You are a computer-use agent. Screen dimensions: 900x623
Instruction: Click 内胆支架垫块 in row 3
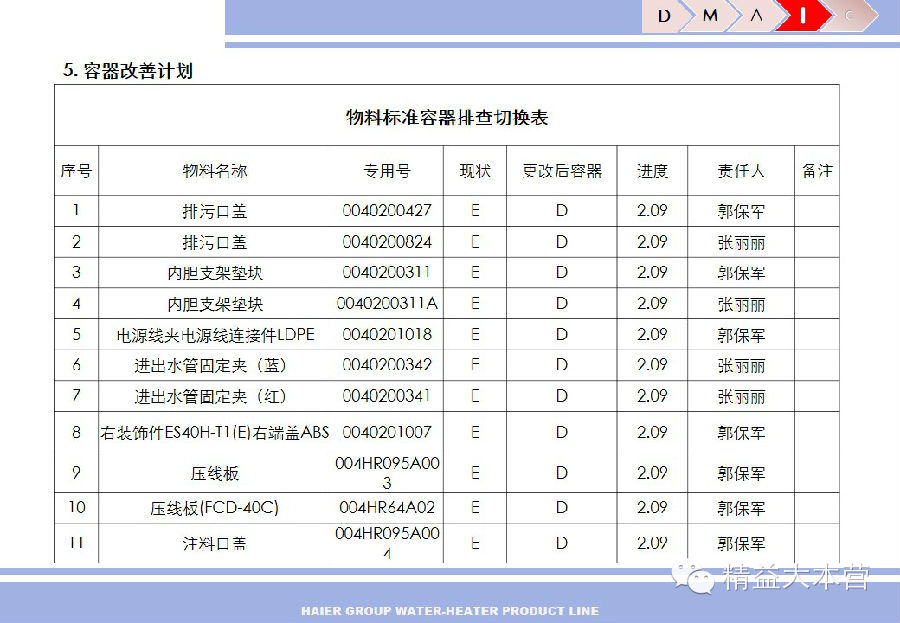click(x=215, y=273)
